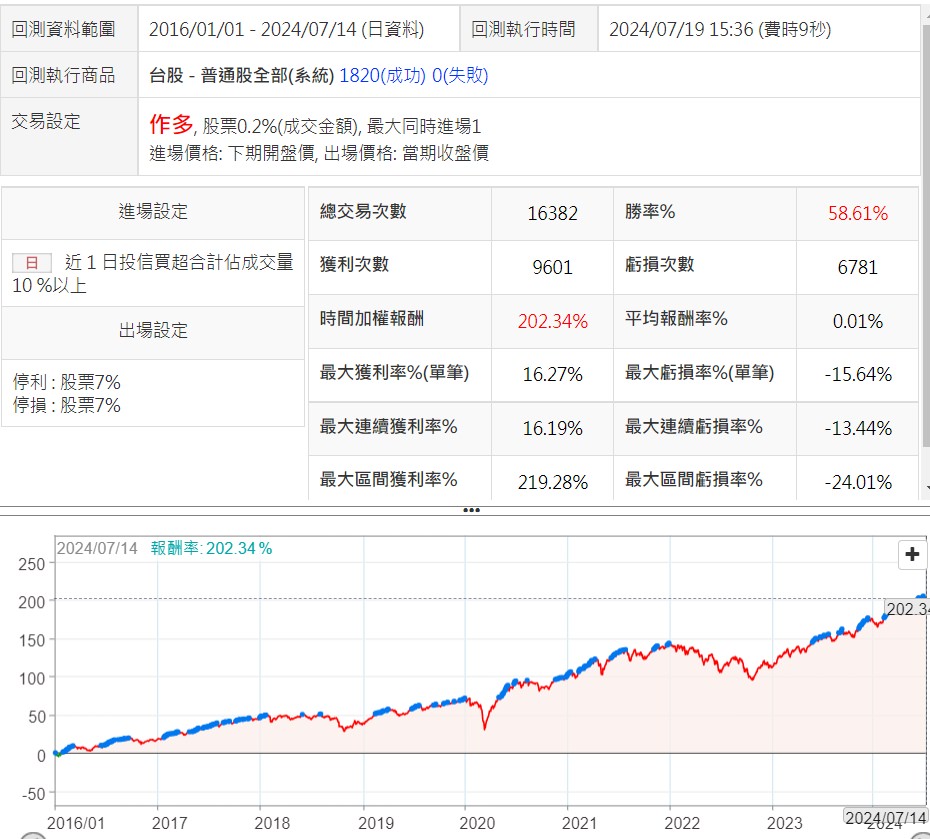Click the 作多 long position label
Image resolution: width=930 pixels, height=839 pixels.
171,125
